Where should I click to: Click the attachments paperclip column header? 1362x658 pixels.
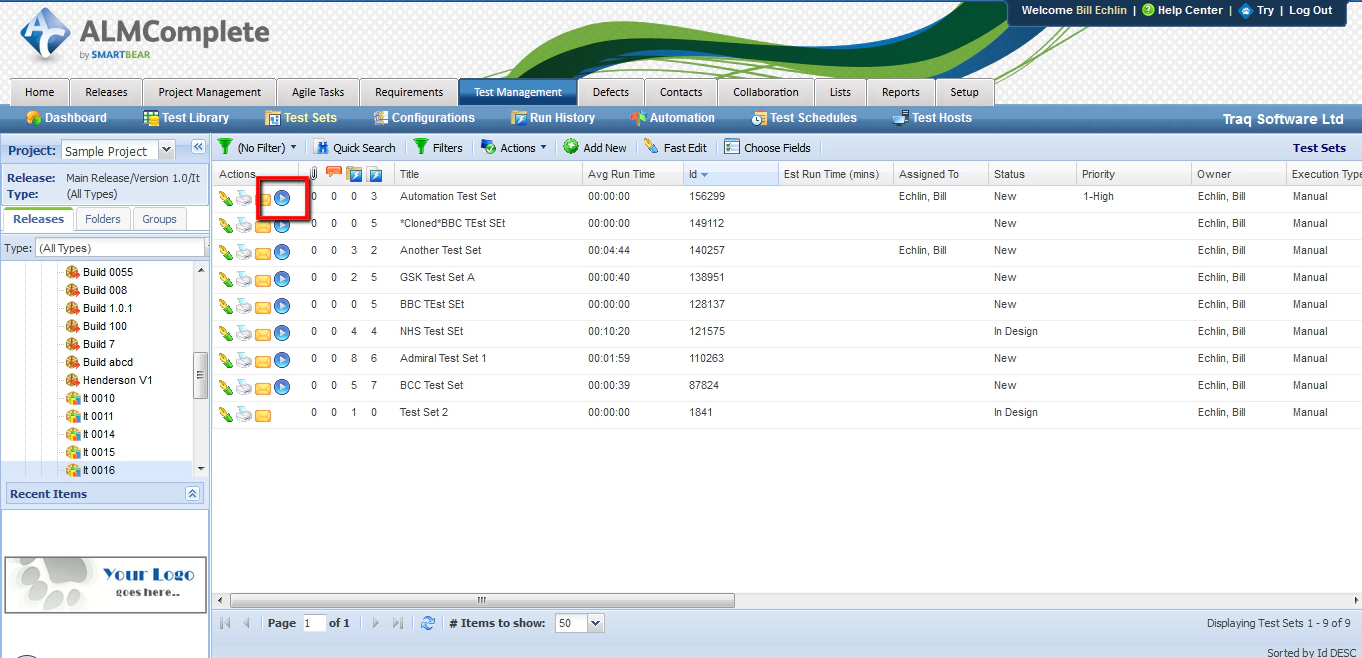313,175
